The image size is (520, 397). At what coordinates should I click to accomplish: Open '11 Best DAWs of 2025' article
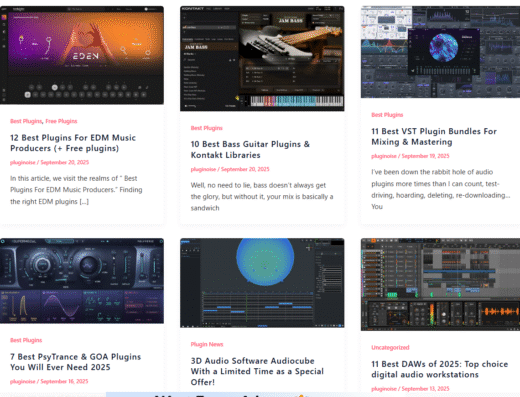440,369
